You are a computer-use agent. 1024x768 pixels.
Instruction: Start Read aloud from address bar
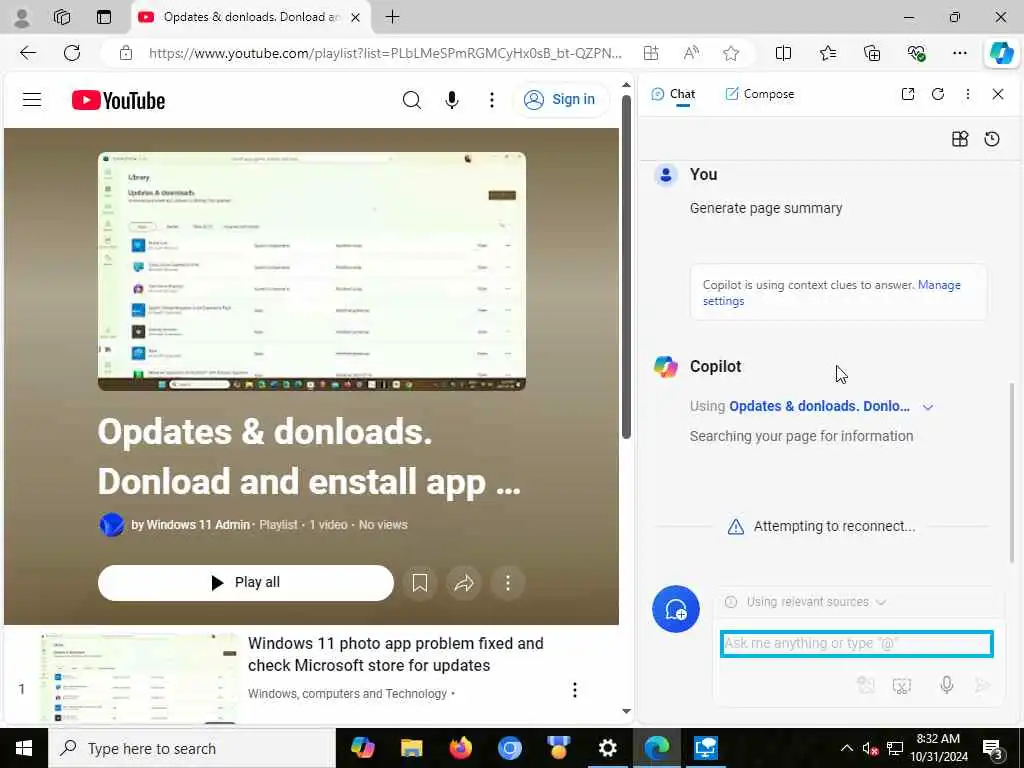(x=691, y=53)
